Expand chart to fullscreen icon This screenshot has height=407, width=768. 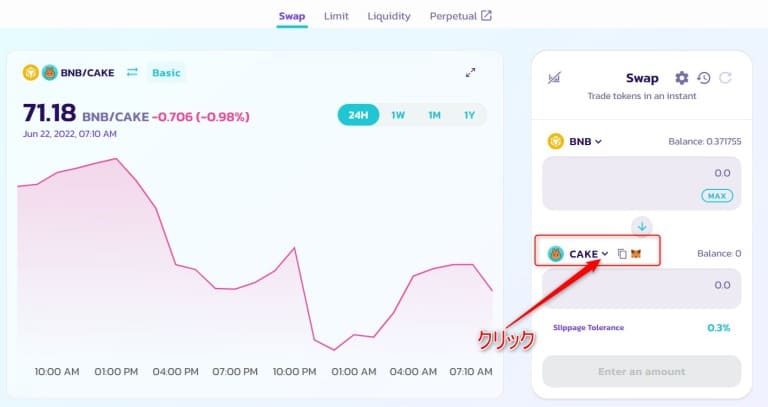click(x=470, y=72)
